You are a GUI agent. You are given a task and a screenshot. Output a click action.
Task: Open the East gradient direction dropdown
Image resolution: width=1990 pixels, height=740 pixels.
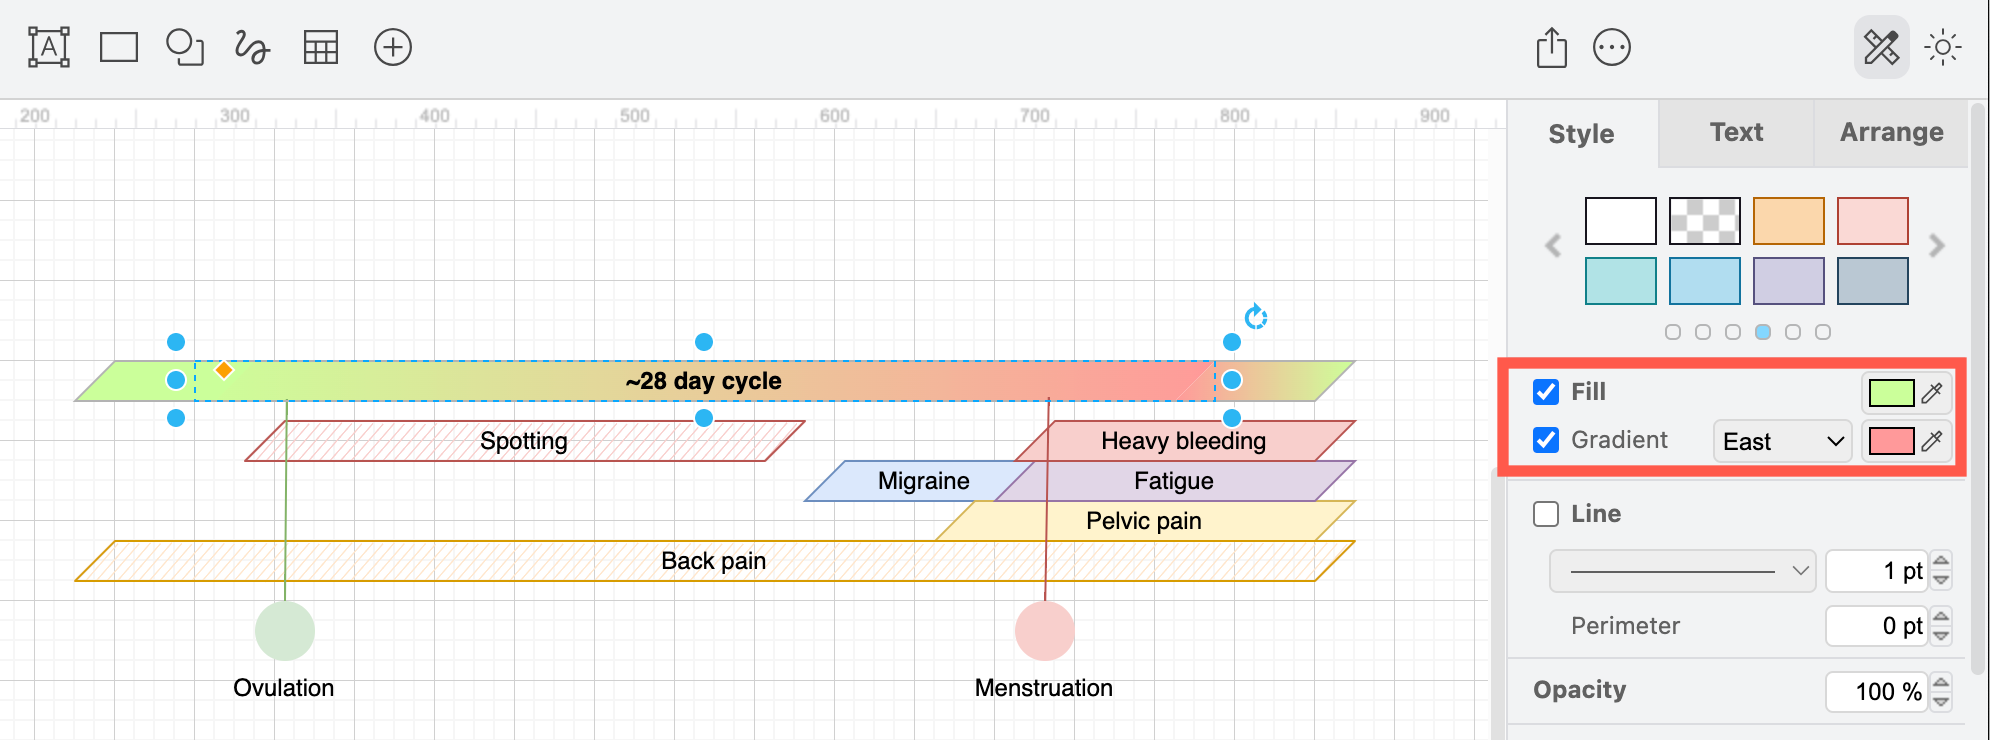coord(1781,441)
